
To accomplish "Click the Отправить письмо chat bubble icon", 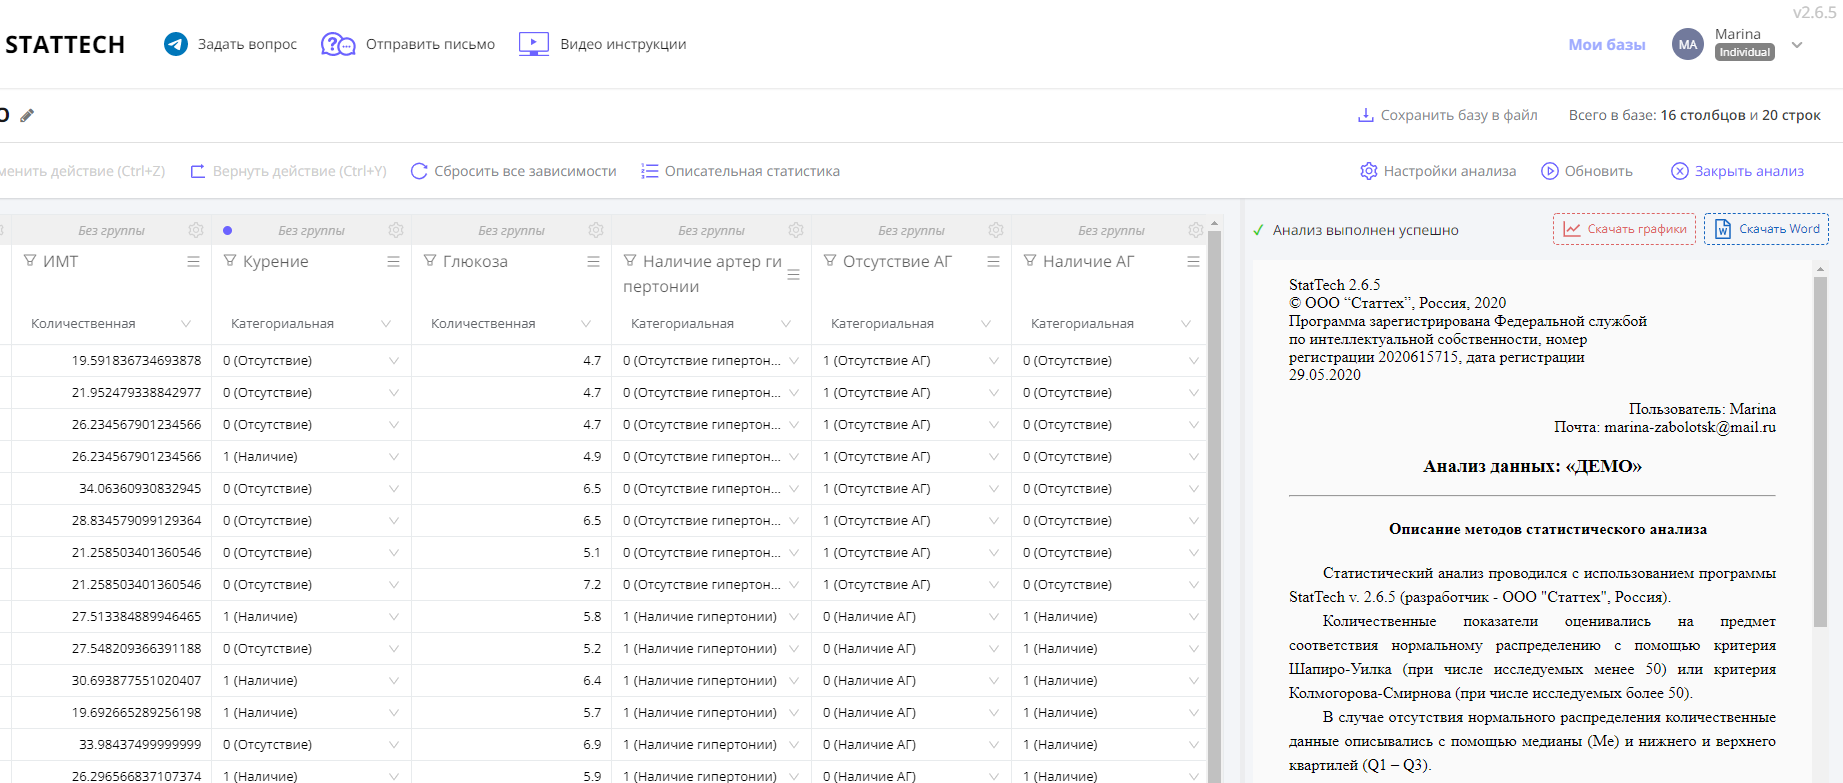I will point(338,44).
